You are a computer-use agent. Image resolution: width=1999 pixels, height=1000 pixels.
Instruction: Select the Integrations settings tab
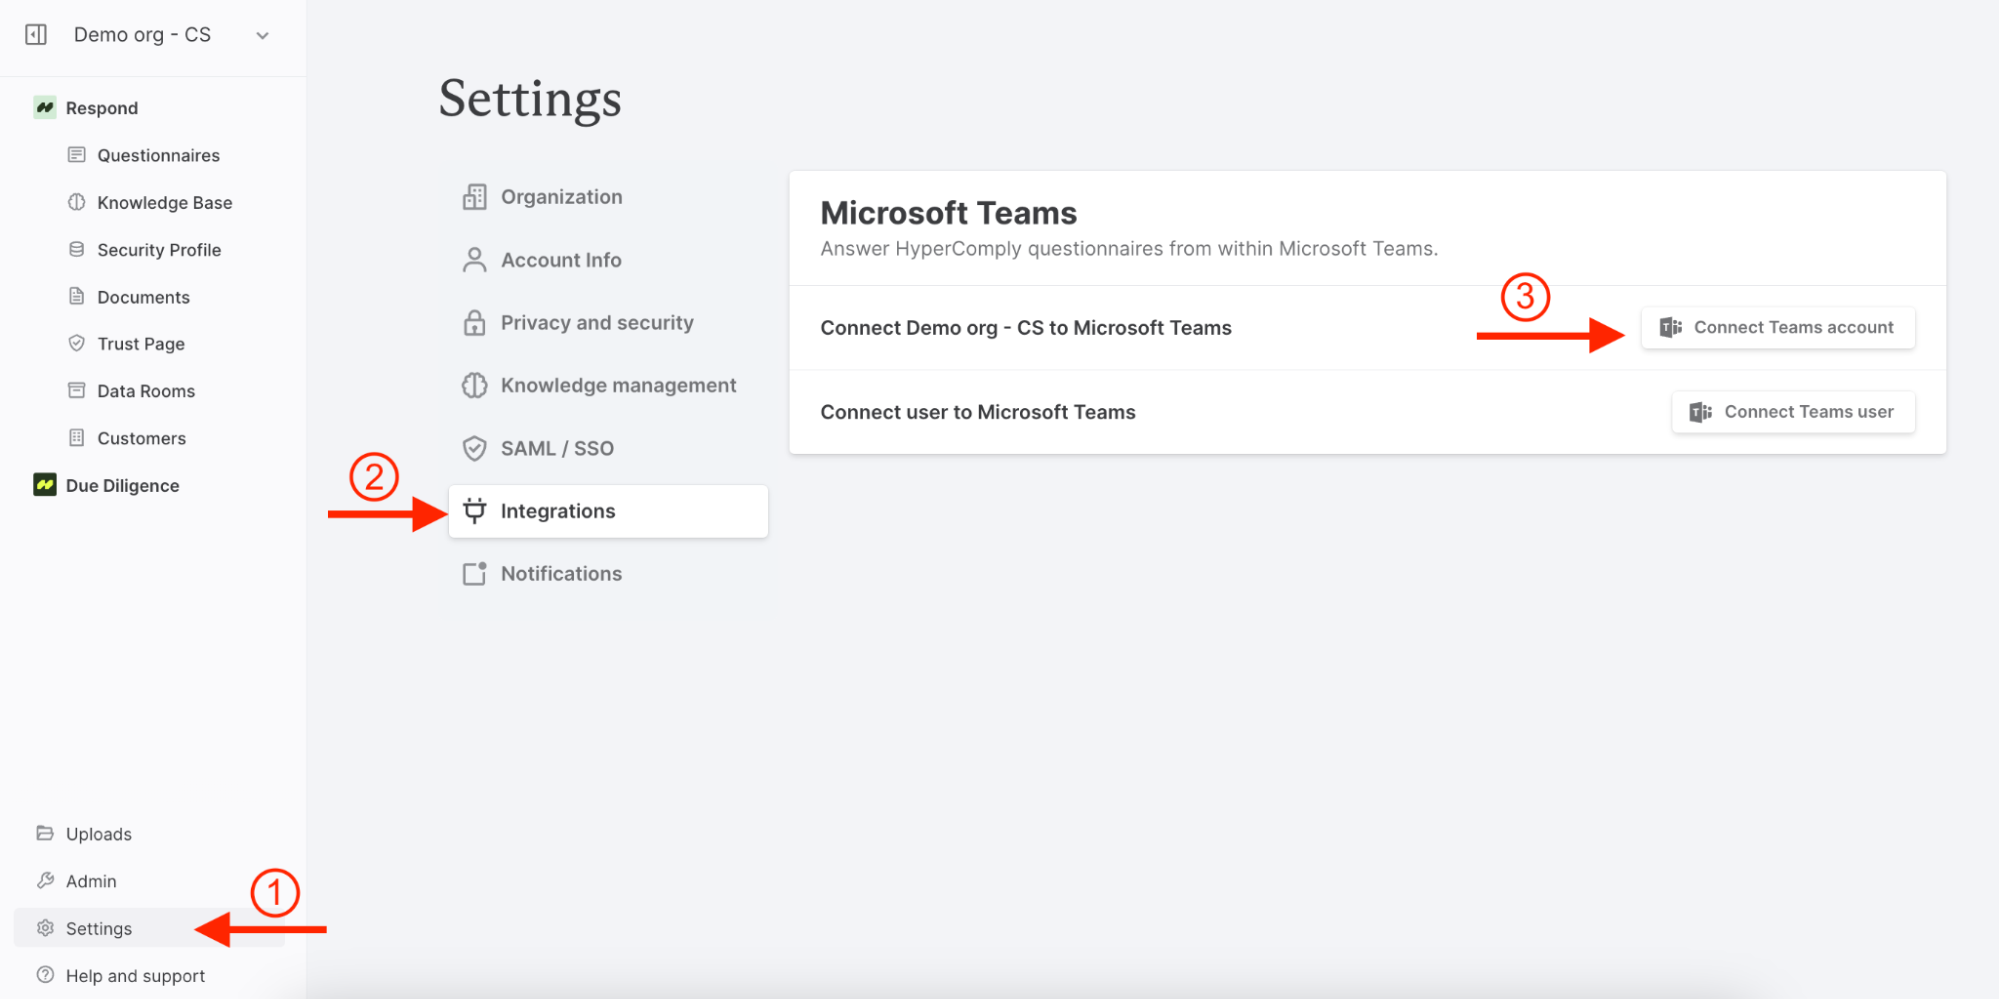pos(608,511)
